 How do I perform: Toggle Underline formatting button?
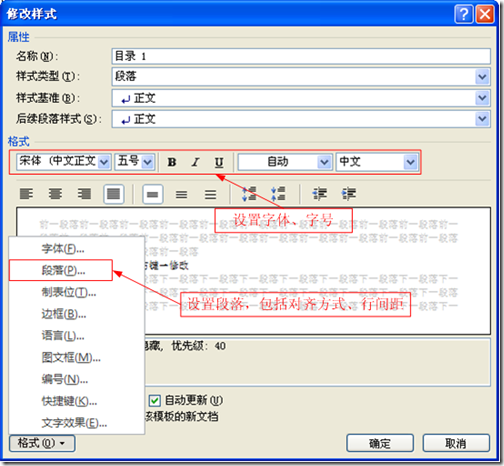219,162
